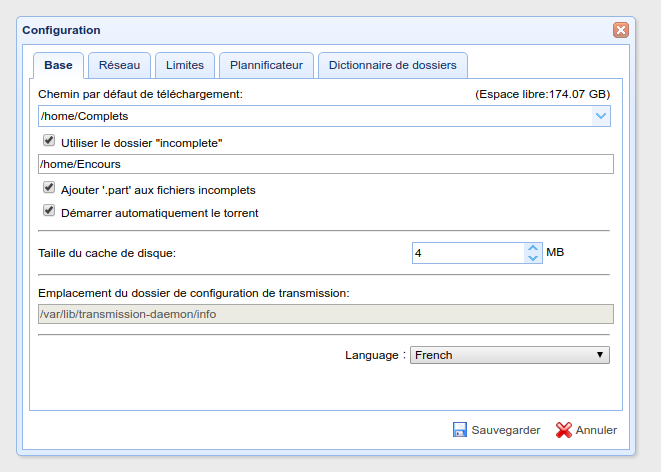This screenshot has width=661, height=472.
Task: Click the Sauvegarder button label
Action: 505,430
